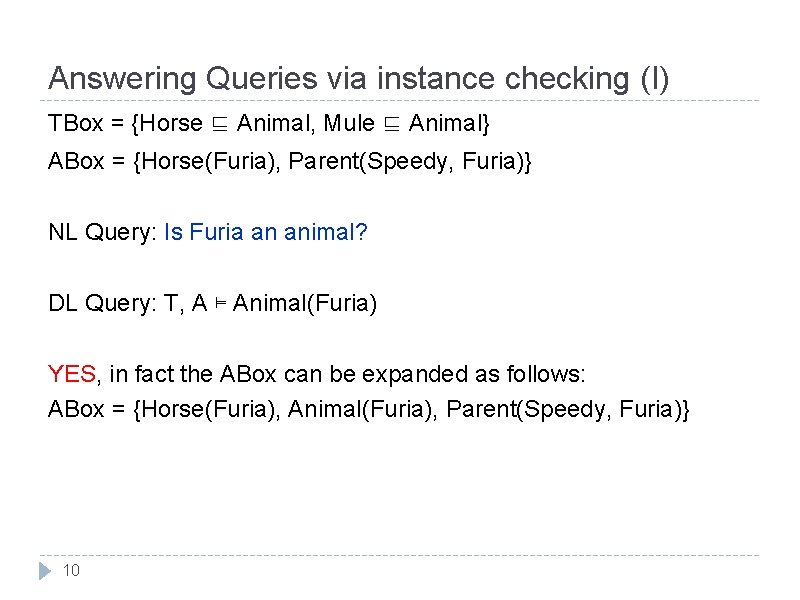This screenshot has height=600, width=800.
Task: Click the red 'YES' text
Action: [72, 375]
